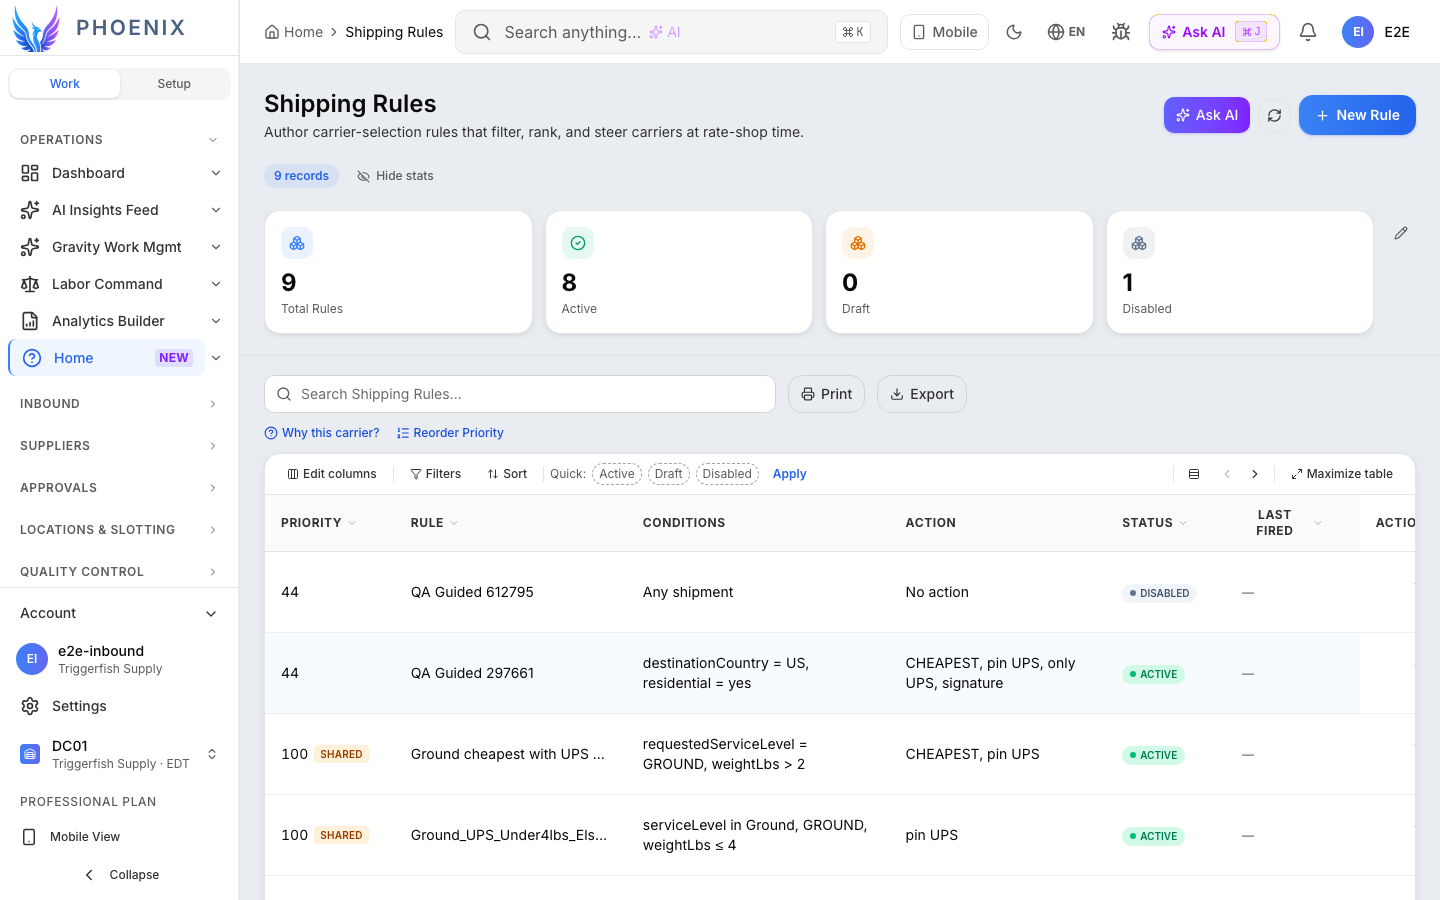Open LOCATIONS & SLOTTING section
1440x900 pixels.
(x=119, y=530)
